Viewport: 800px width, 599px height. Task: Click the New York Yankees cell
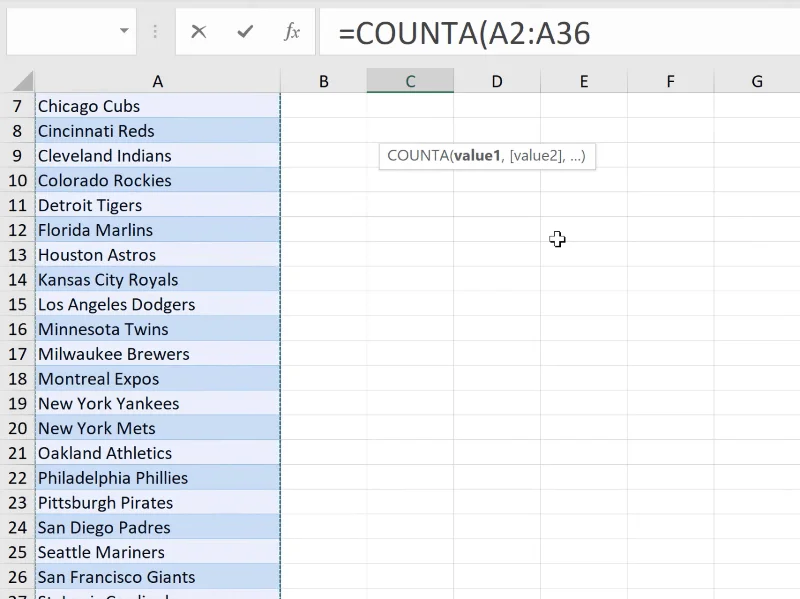point(158,404)
